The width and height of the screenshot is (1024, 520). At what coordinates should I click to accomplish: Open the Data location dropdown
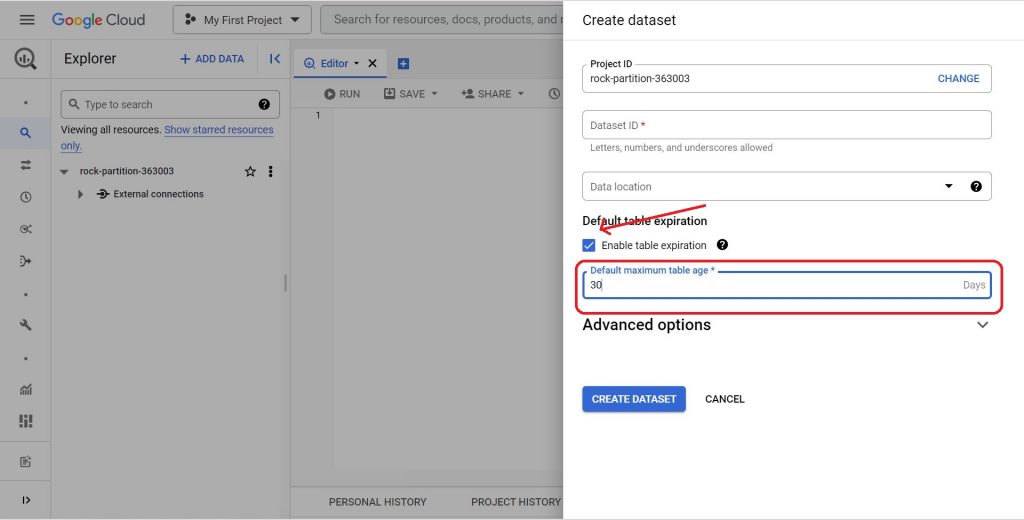[786, 186]
